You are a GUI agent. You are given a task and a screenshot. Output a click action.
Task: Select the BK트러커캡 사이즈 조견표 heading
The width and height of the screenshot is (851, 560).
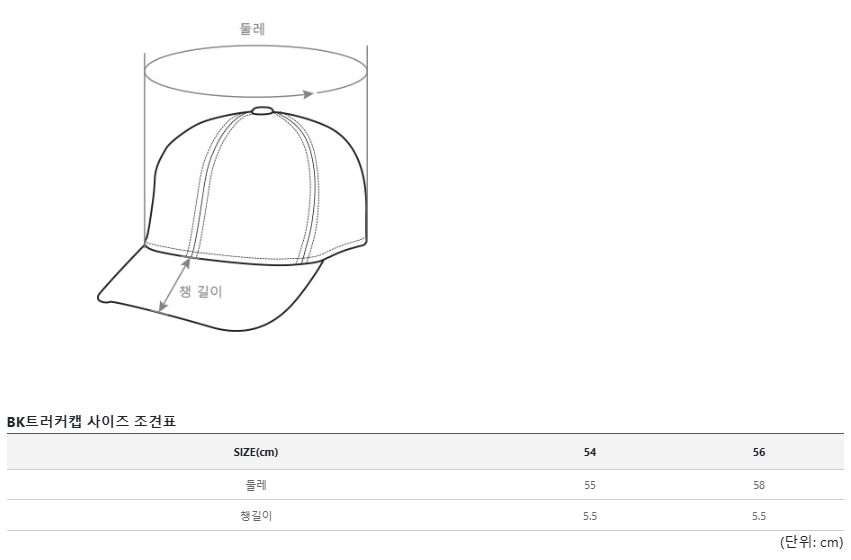[x=91, y=421]
